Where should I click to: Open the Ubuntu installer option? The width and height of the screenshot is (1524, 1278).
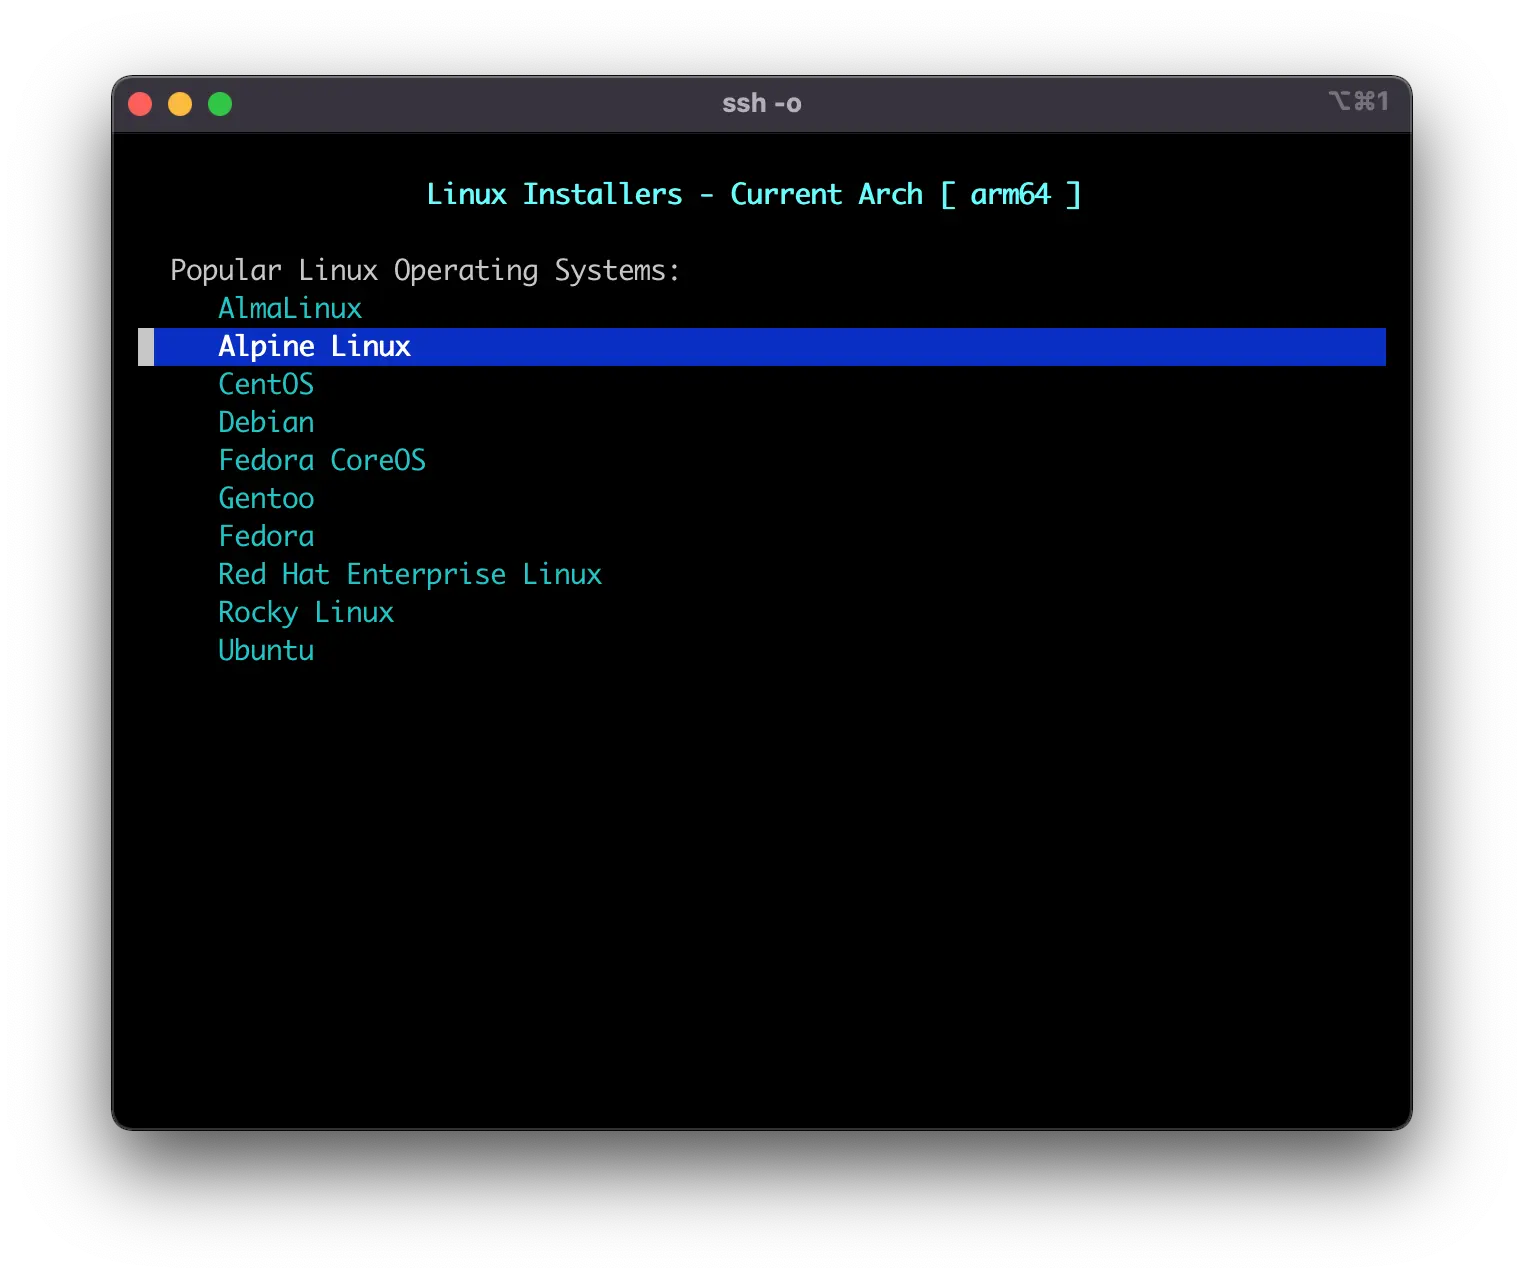click(266, 650)
